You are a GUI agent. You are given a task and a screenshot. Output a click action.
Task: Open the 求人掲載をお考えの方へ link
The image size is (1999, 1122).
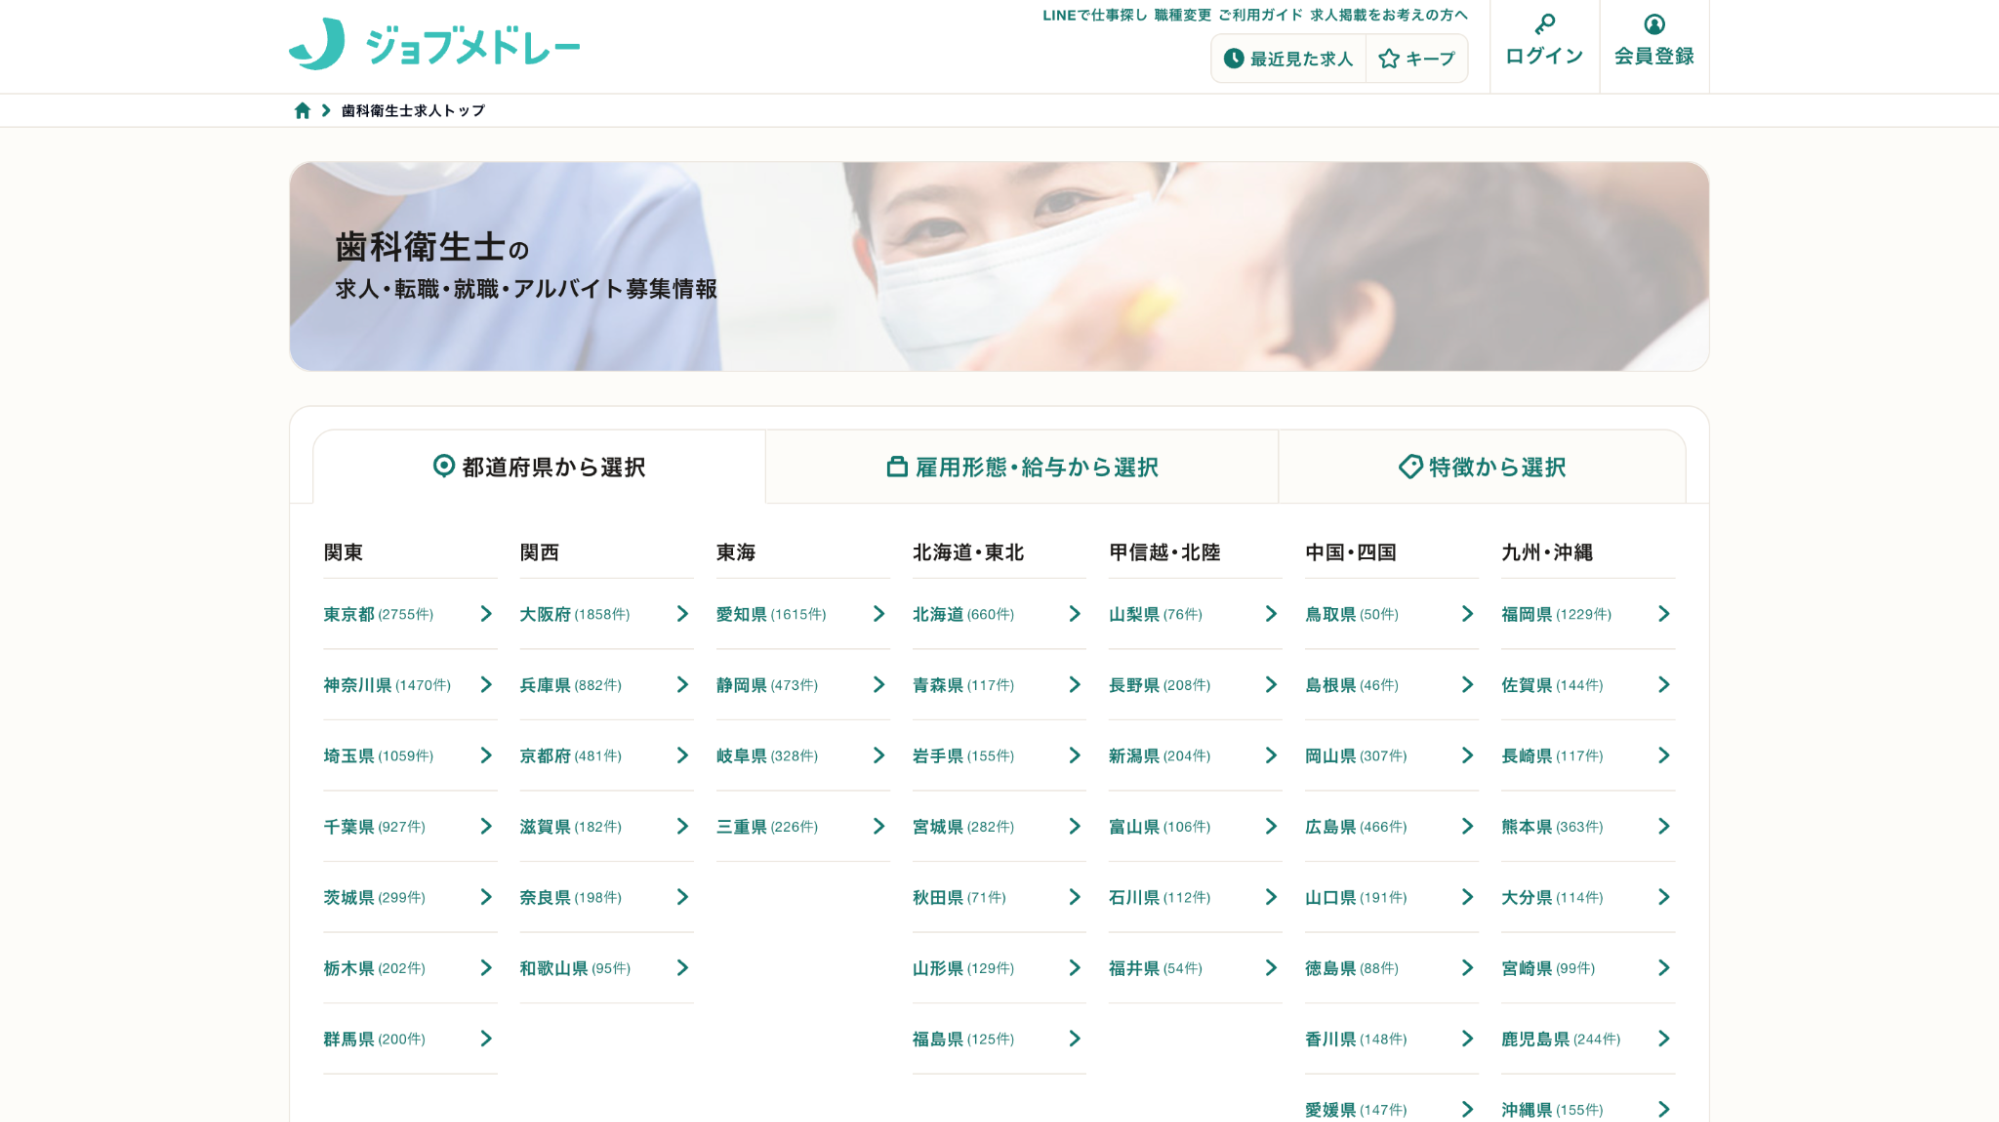point(1385,16)
